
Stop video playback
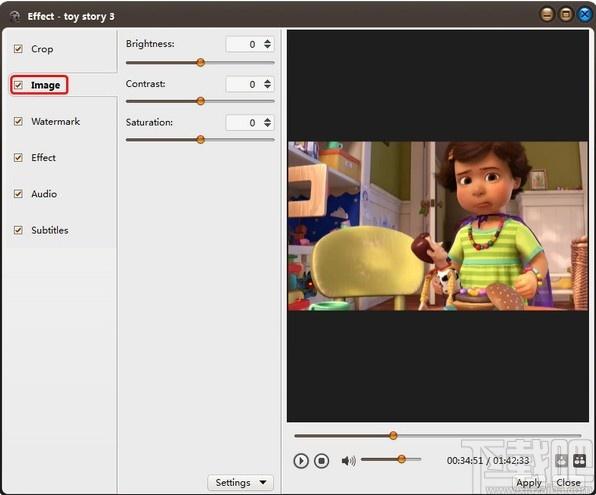pos(322,461)
